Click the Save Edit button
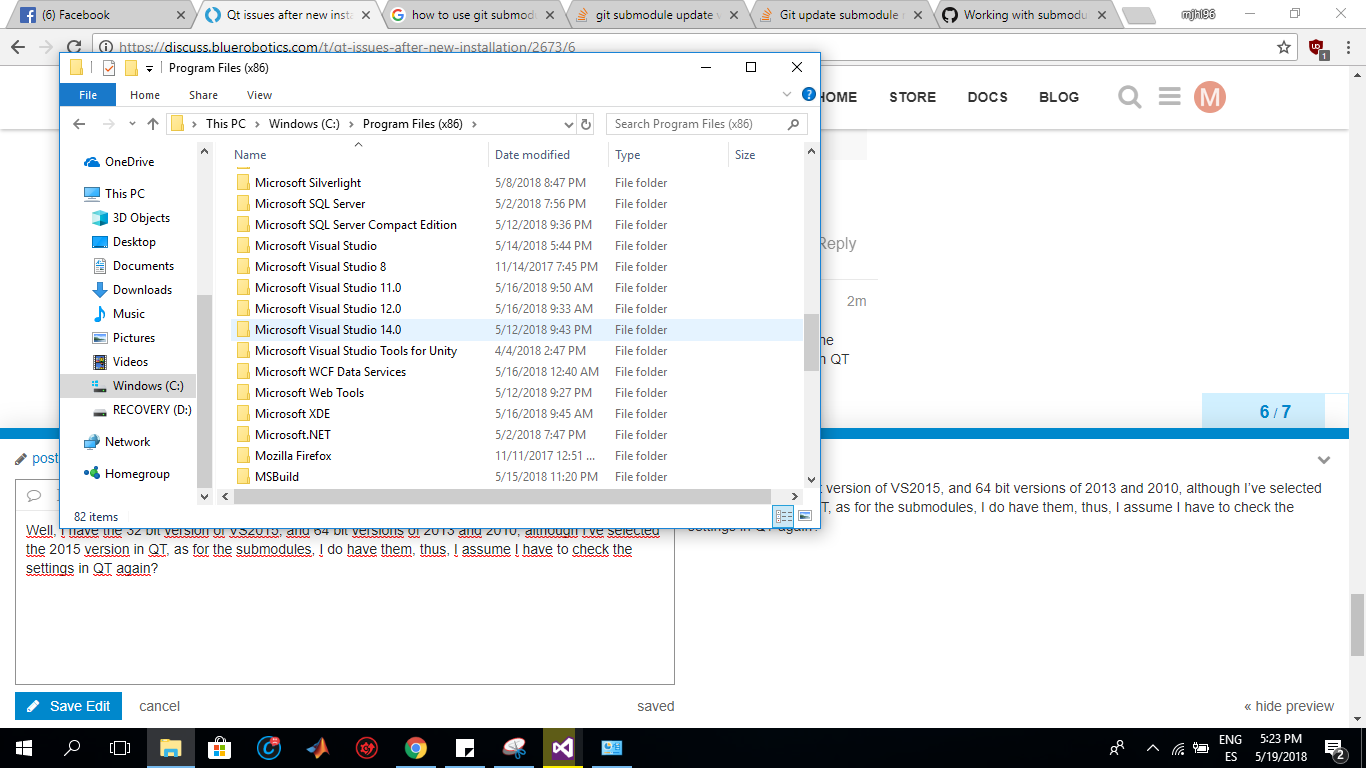The width and height of the screenshot is (1366, 768). 69,706
